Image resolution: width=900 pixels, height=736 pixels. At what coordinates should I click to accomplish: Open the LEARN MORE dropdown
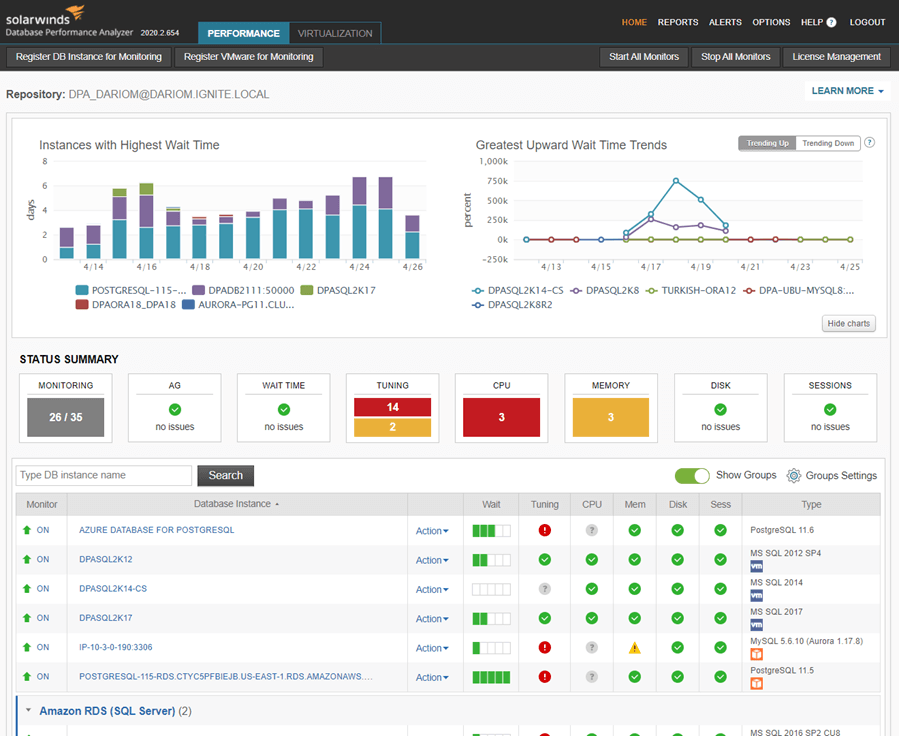point(847,91)
